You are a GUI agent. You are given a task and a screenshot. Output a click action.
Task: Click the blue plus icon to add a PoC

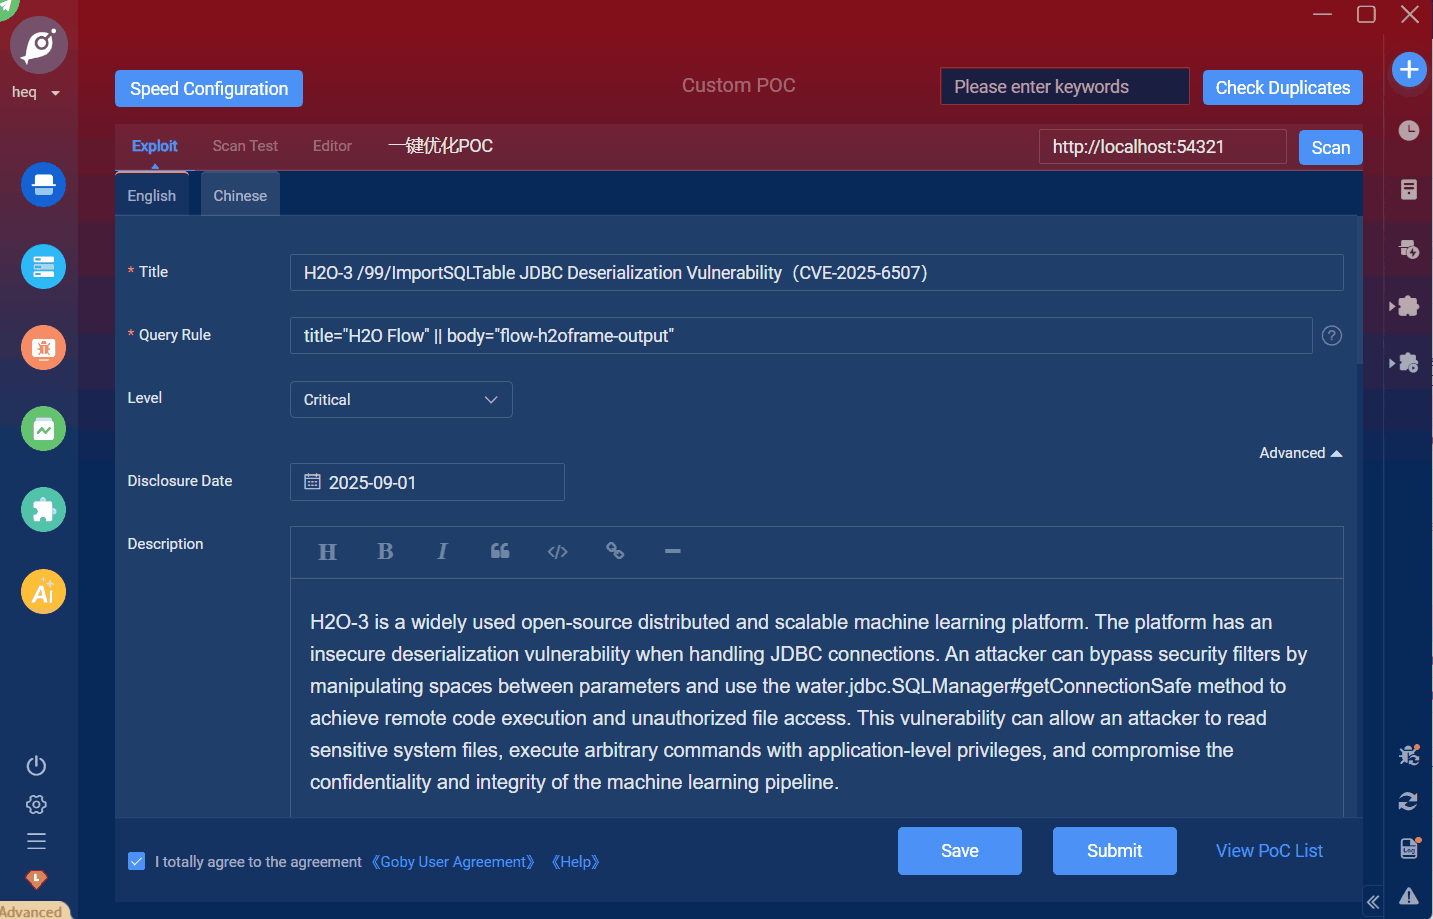pos(1409,69)
